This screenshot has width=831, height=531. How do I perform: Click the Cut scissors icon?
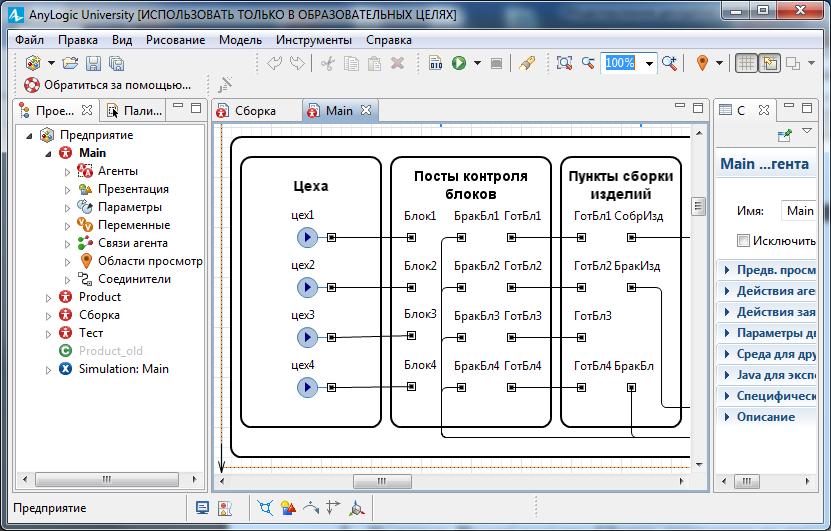[x=328, y=64]
